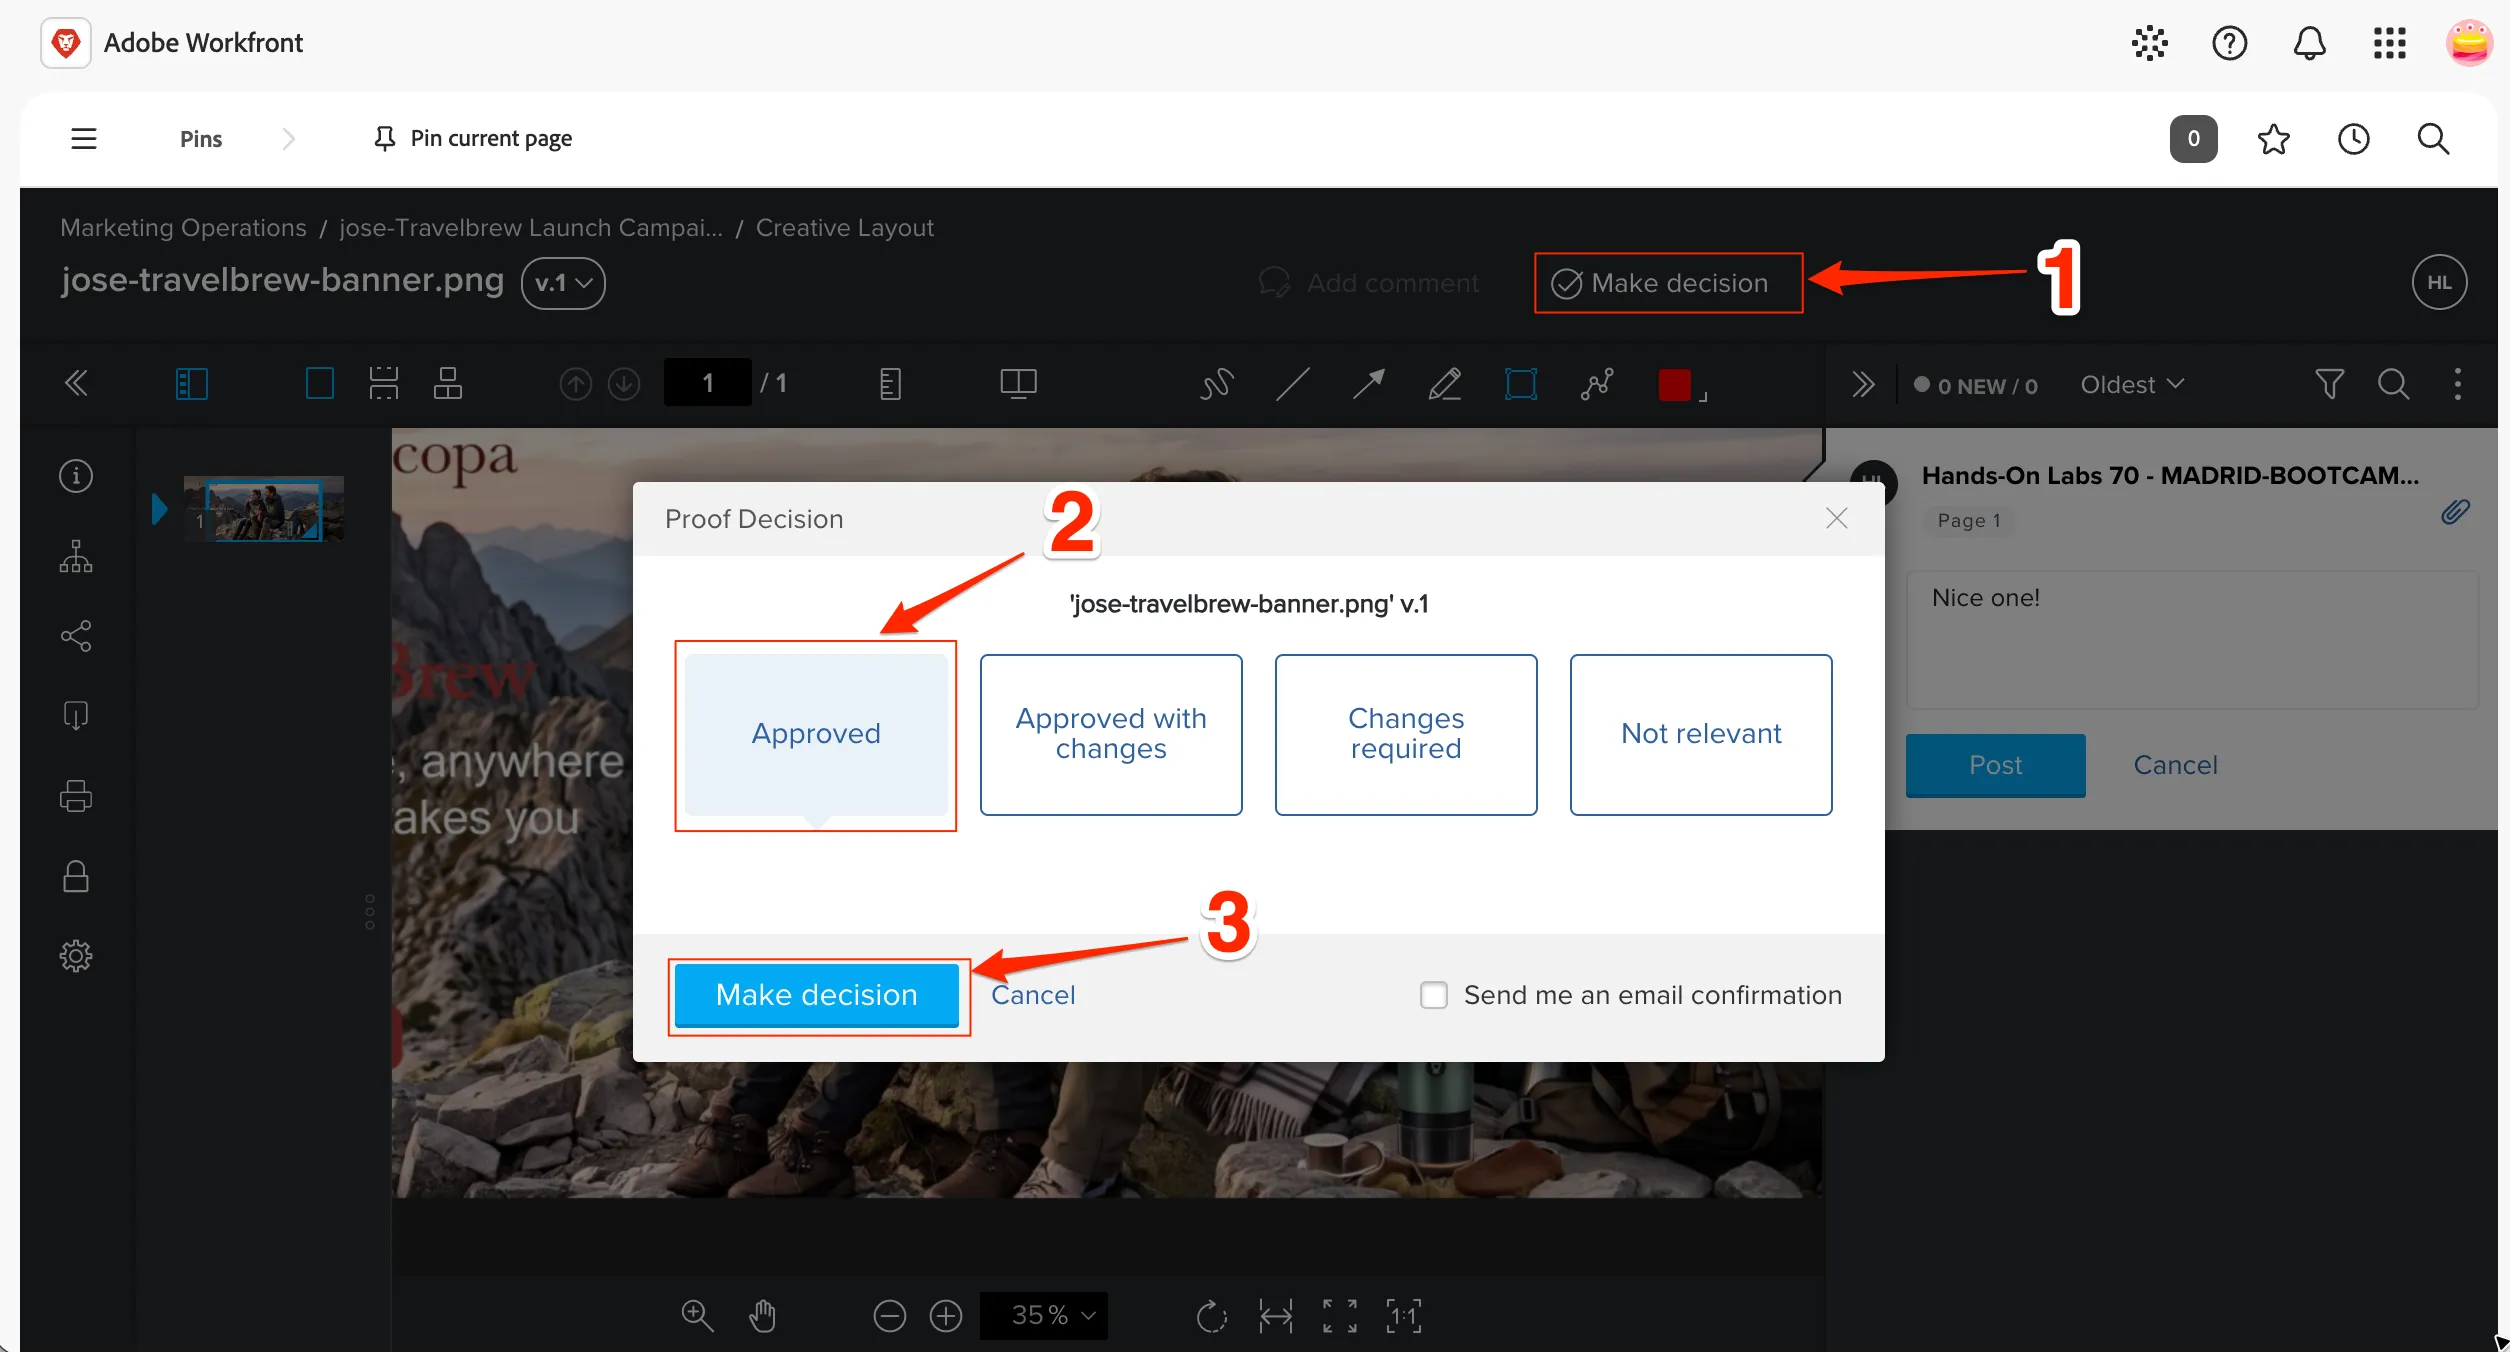Select the pencil highlight markup tool
Viewport: 2510px width, 1352px height.
pyautogui.click(x=1444, y=384)
